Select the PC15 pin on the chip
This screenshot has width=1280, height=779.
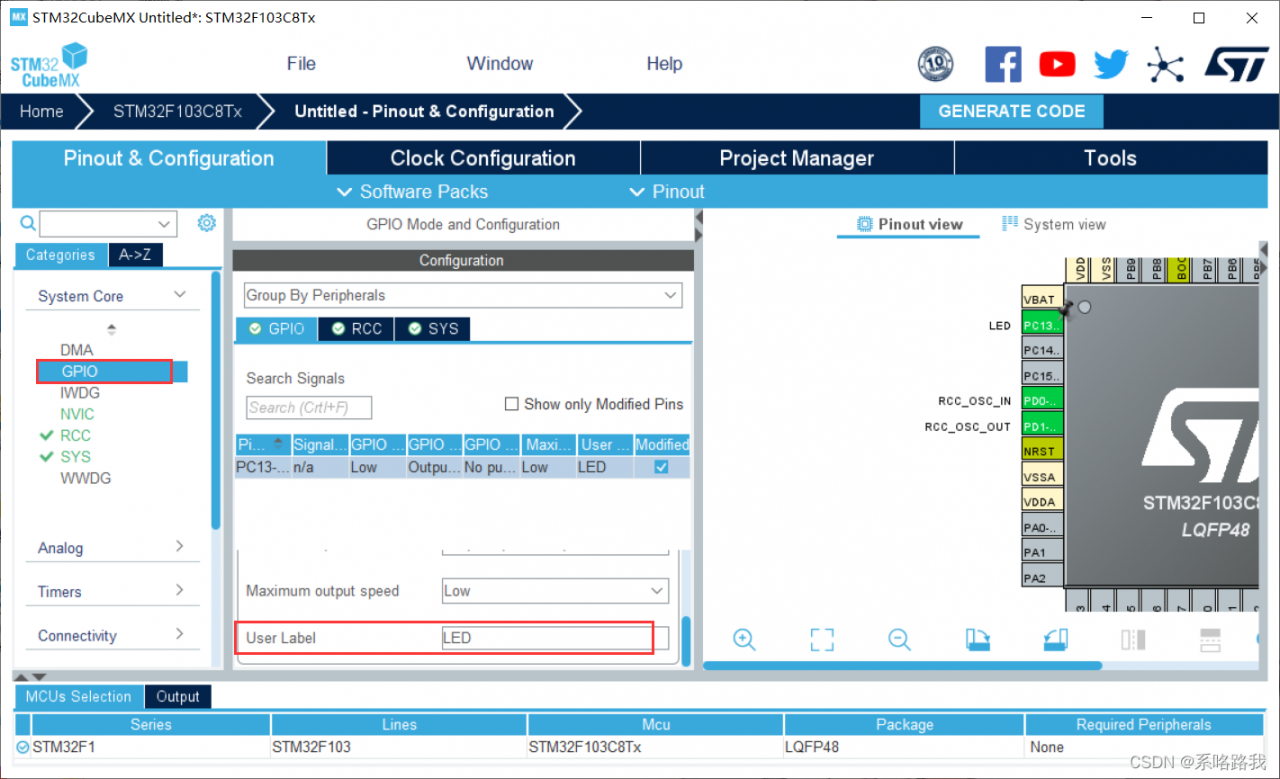click(x=1042, y=376)
